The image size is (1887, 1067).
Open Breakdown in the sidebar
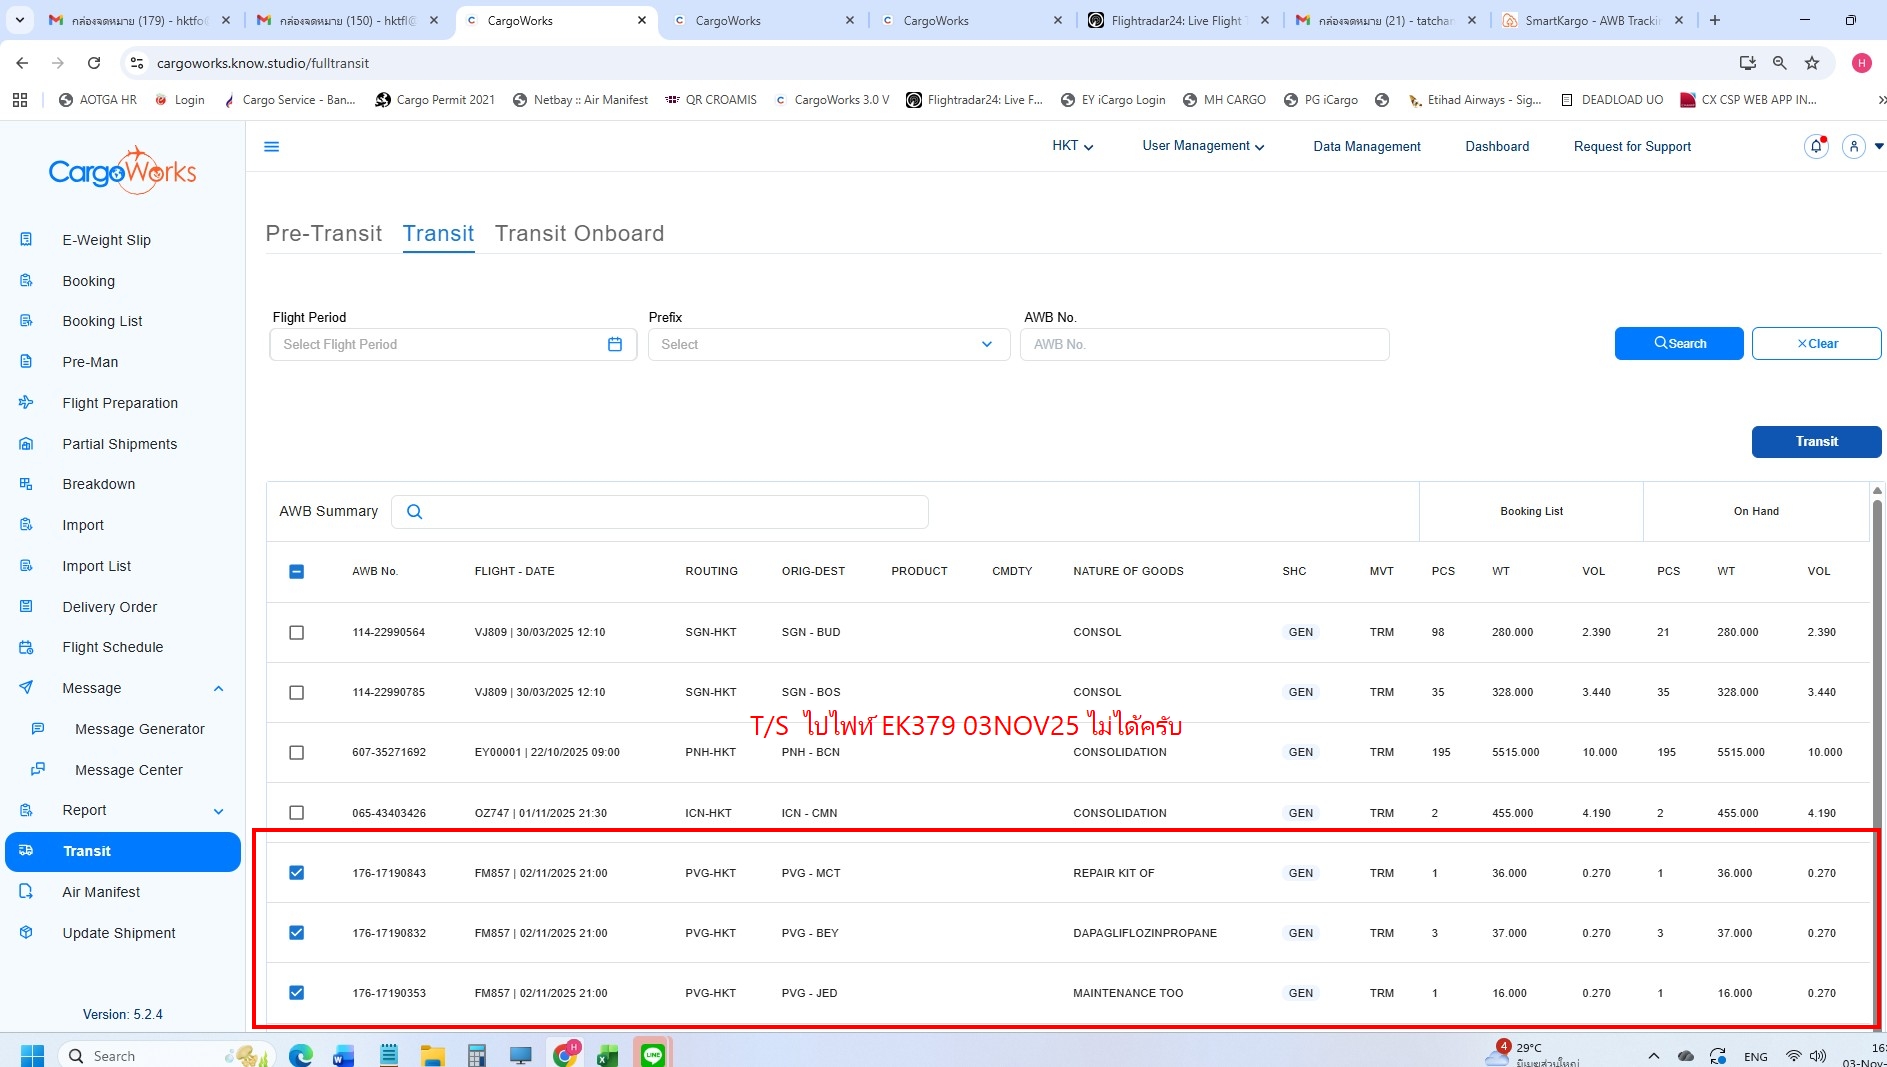coord(98,484)
